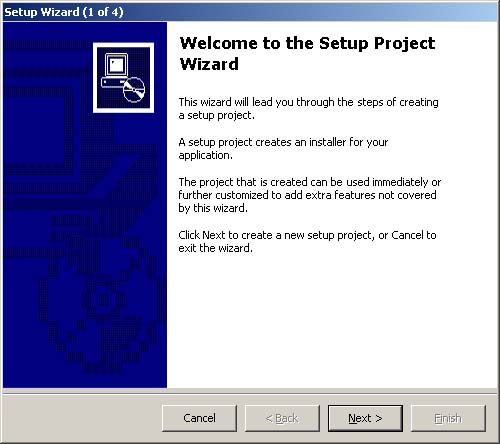Click the blue decorative side banner
500x444 pixels.
coord(85,205)
